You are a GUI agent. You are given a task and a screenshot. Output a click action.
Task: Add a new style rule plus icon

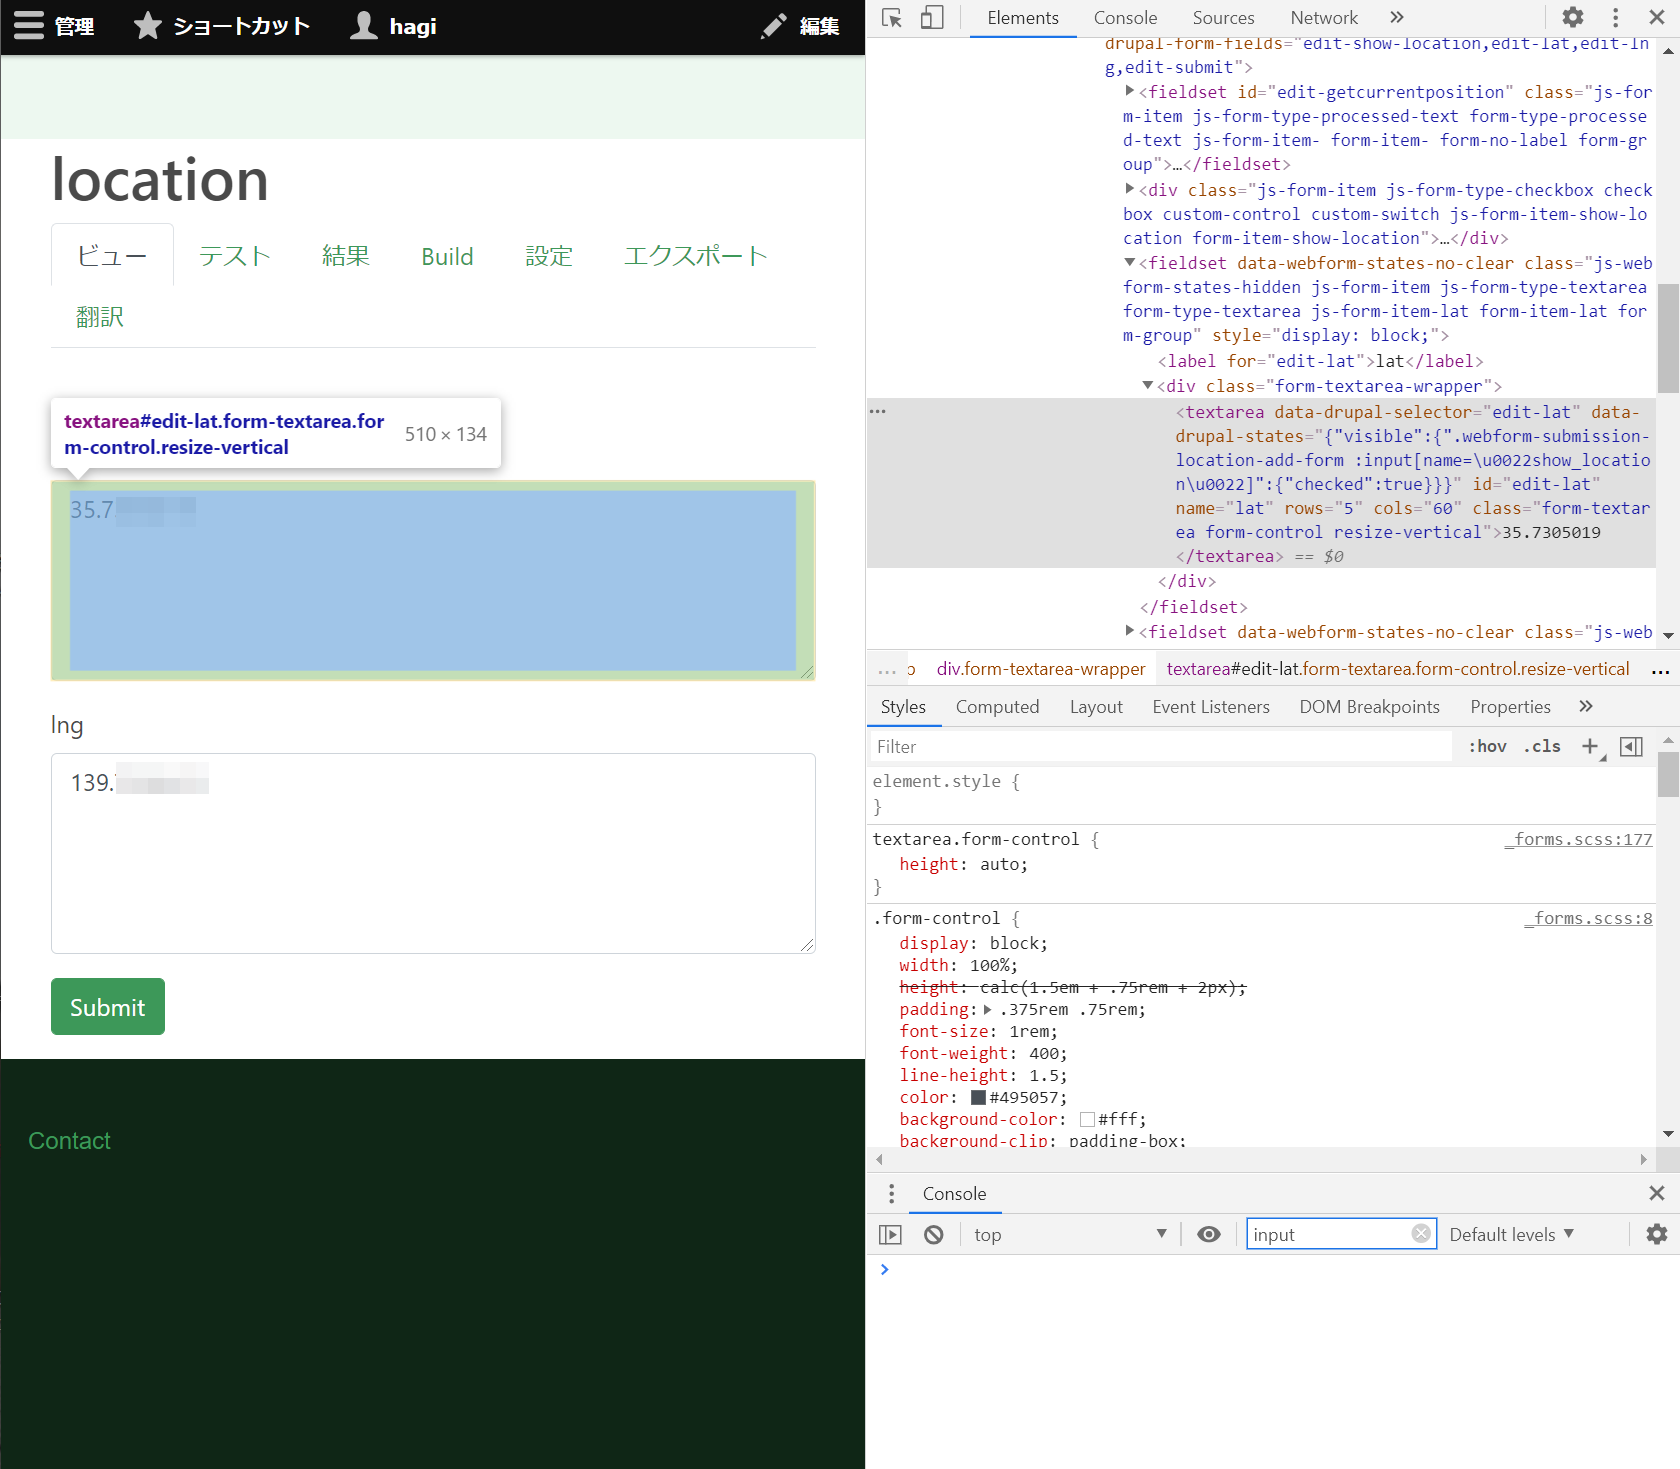1590,747
